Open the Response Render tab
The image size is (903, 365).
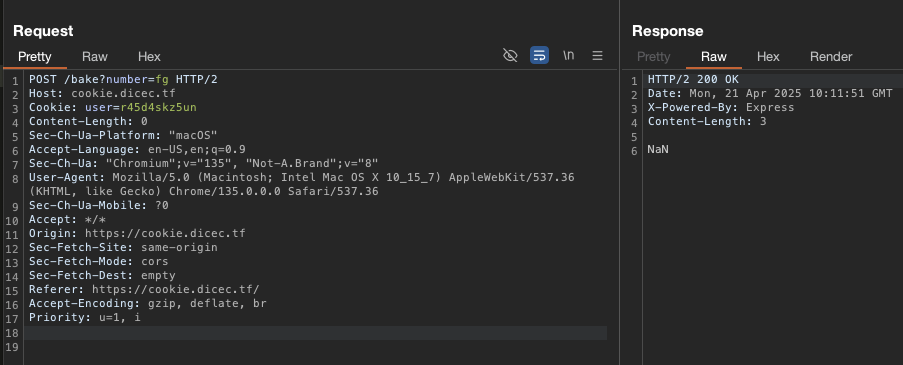831,56
